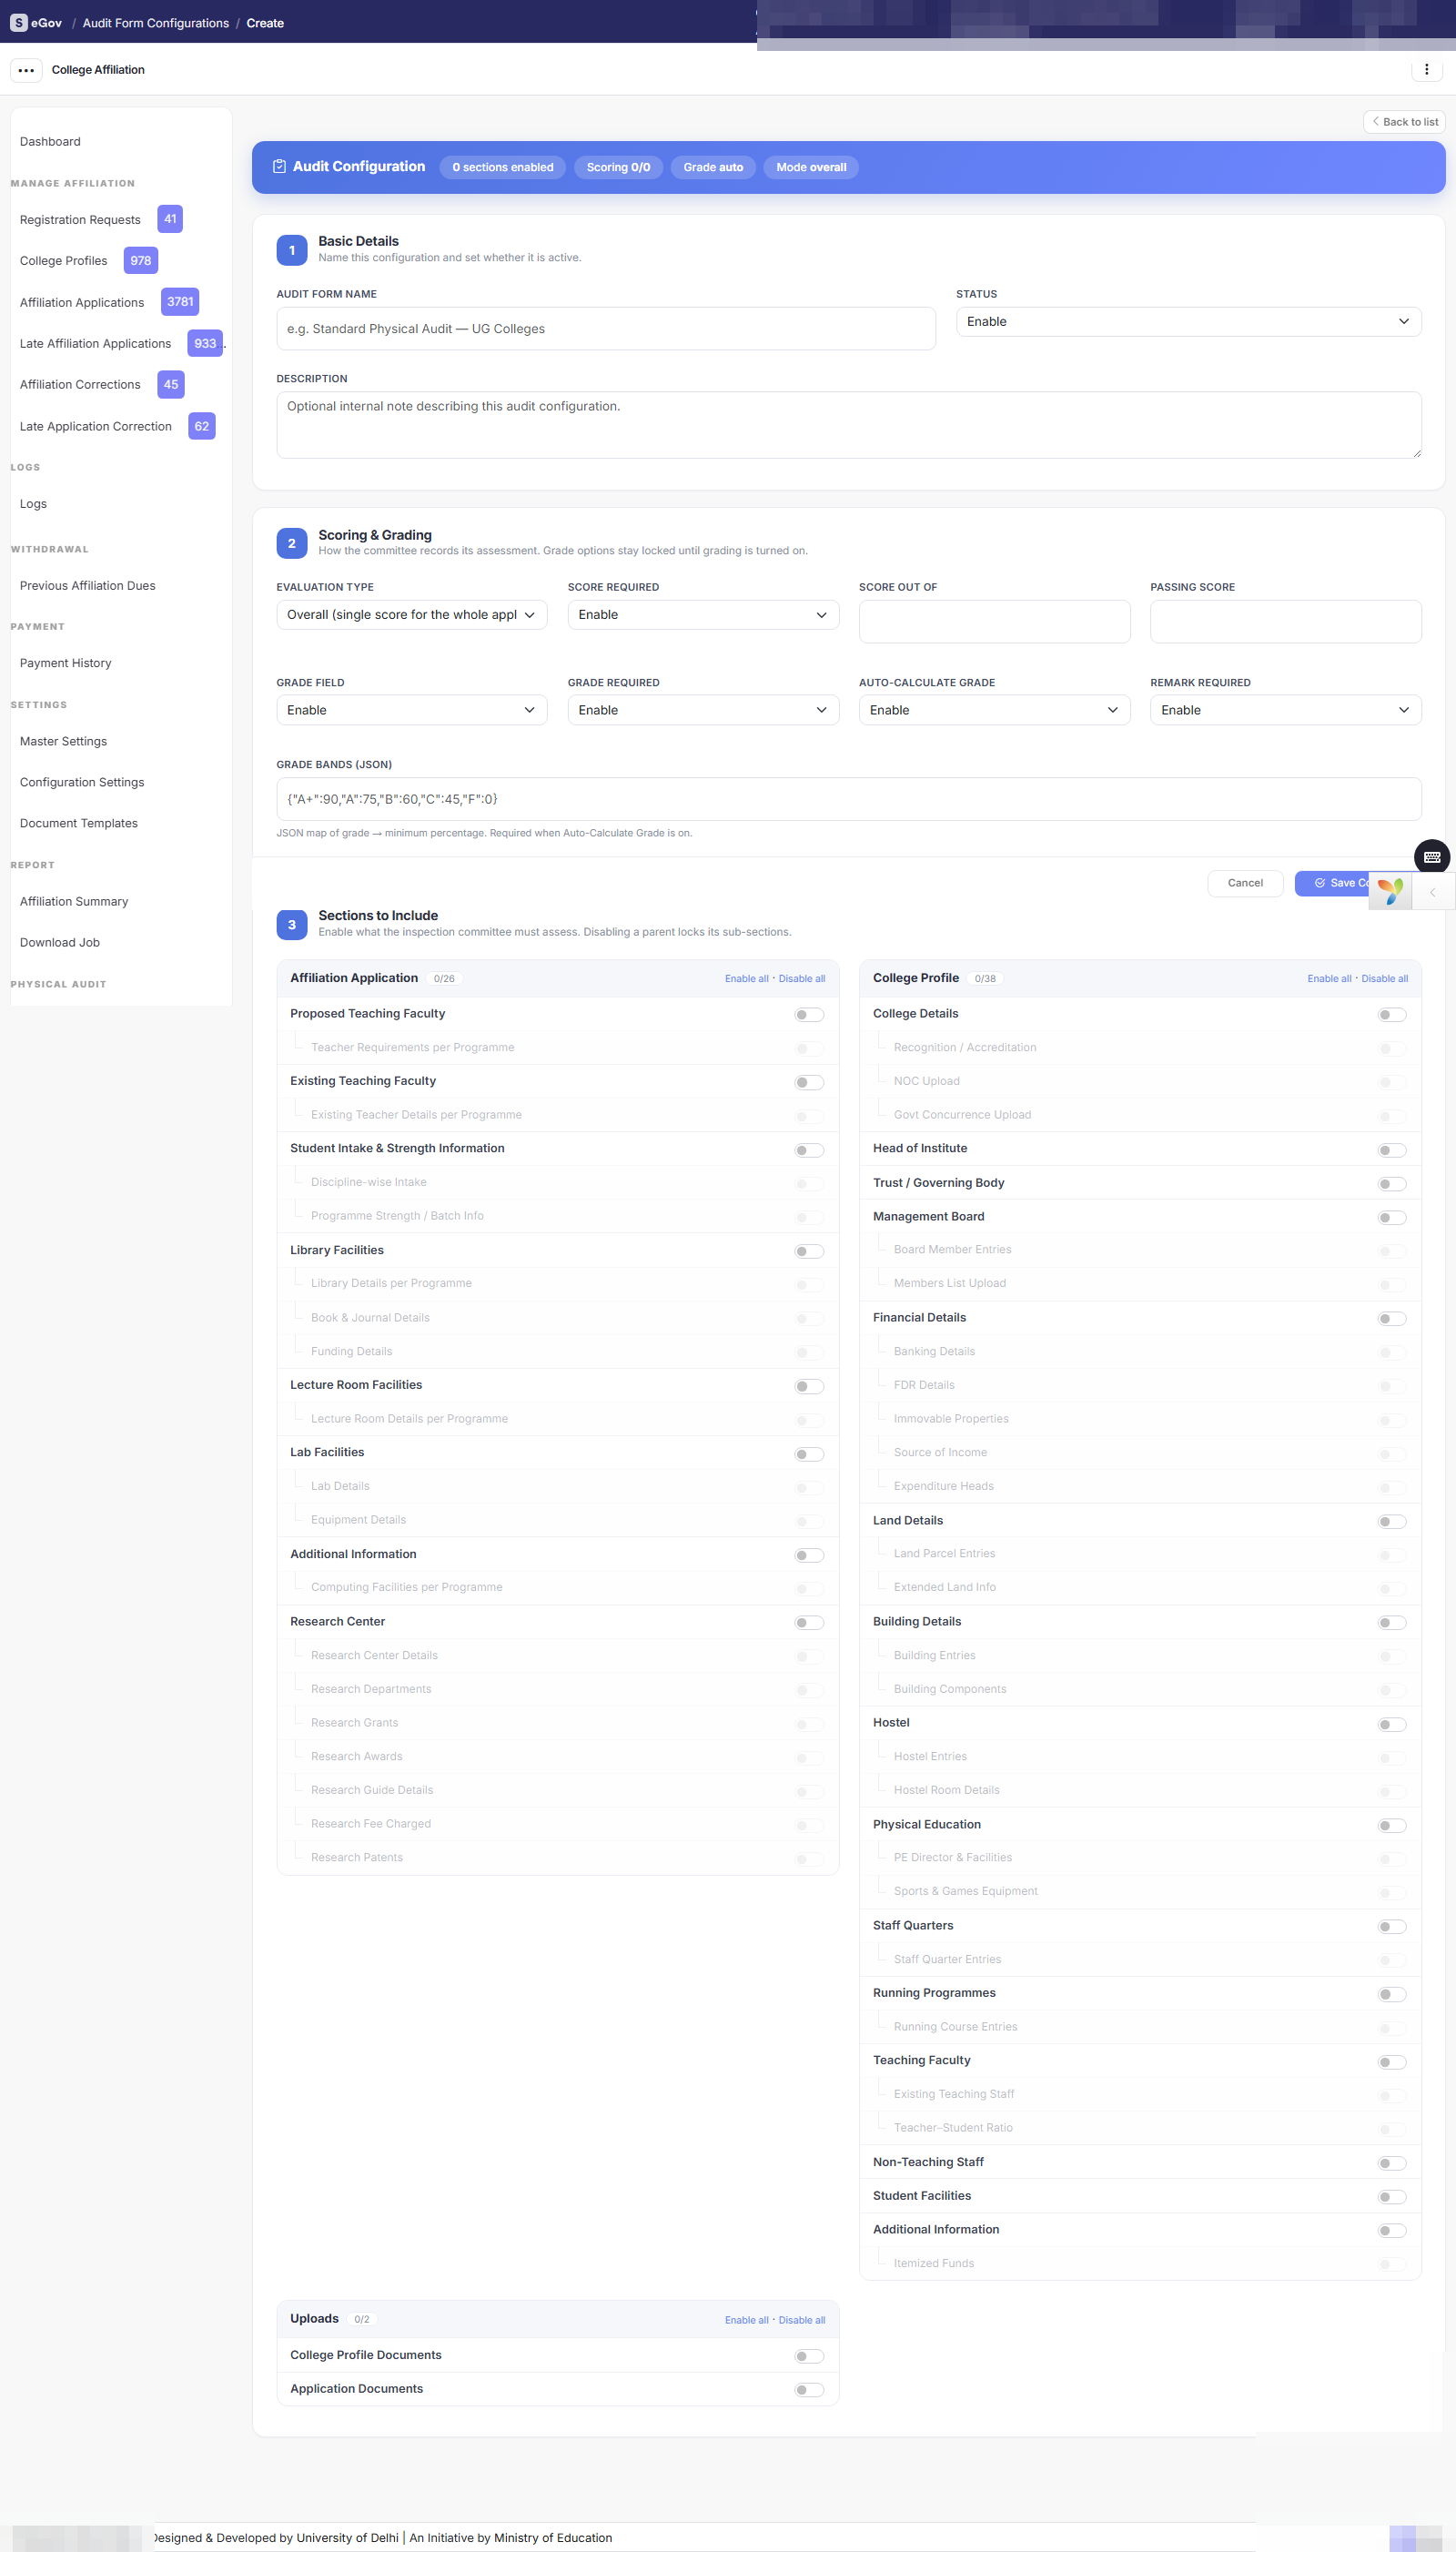
Task: Enable Student Intake & Strength Information
Action: pos(809,1150)
